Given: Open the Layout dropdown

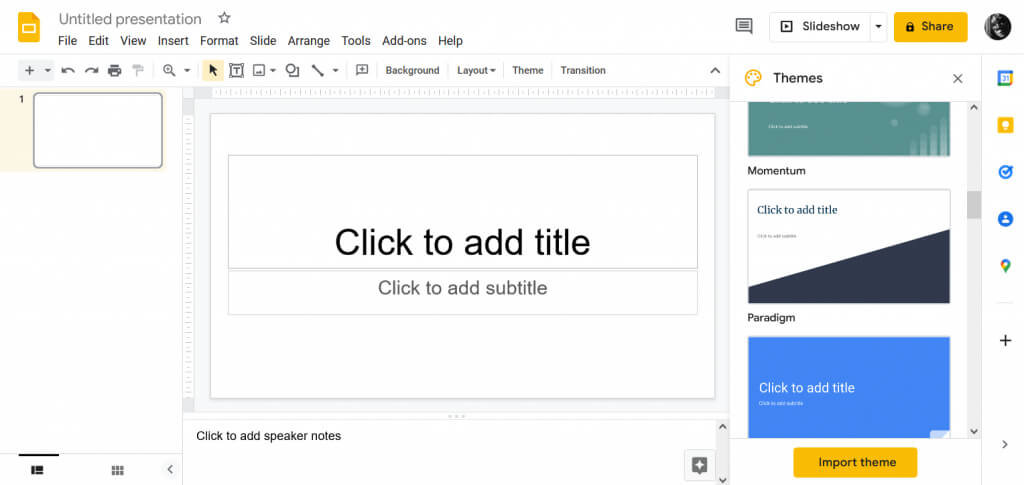Looking at the screenshot, I should click(475, 70).
